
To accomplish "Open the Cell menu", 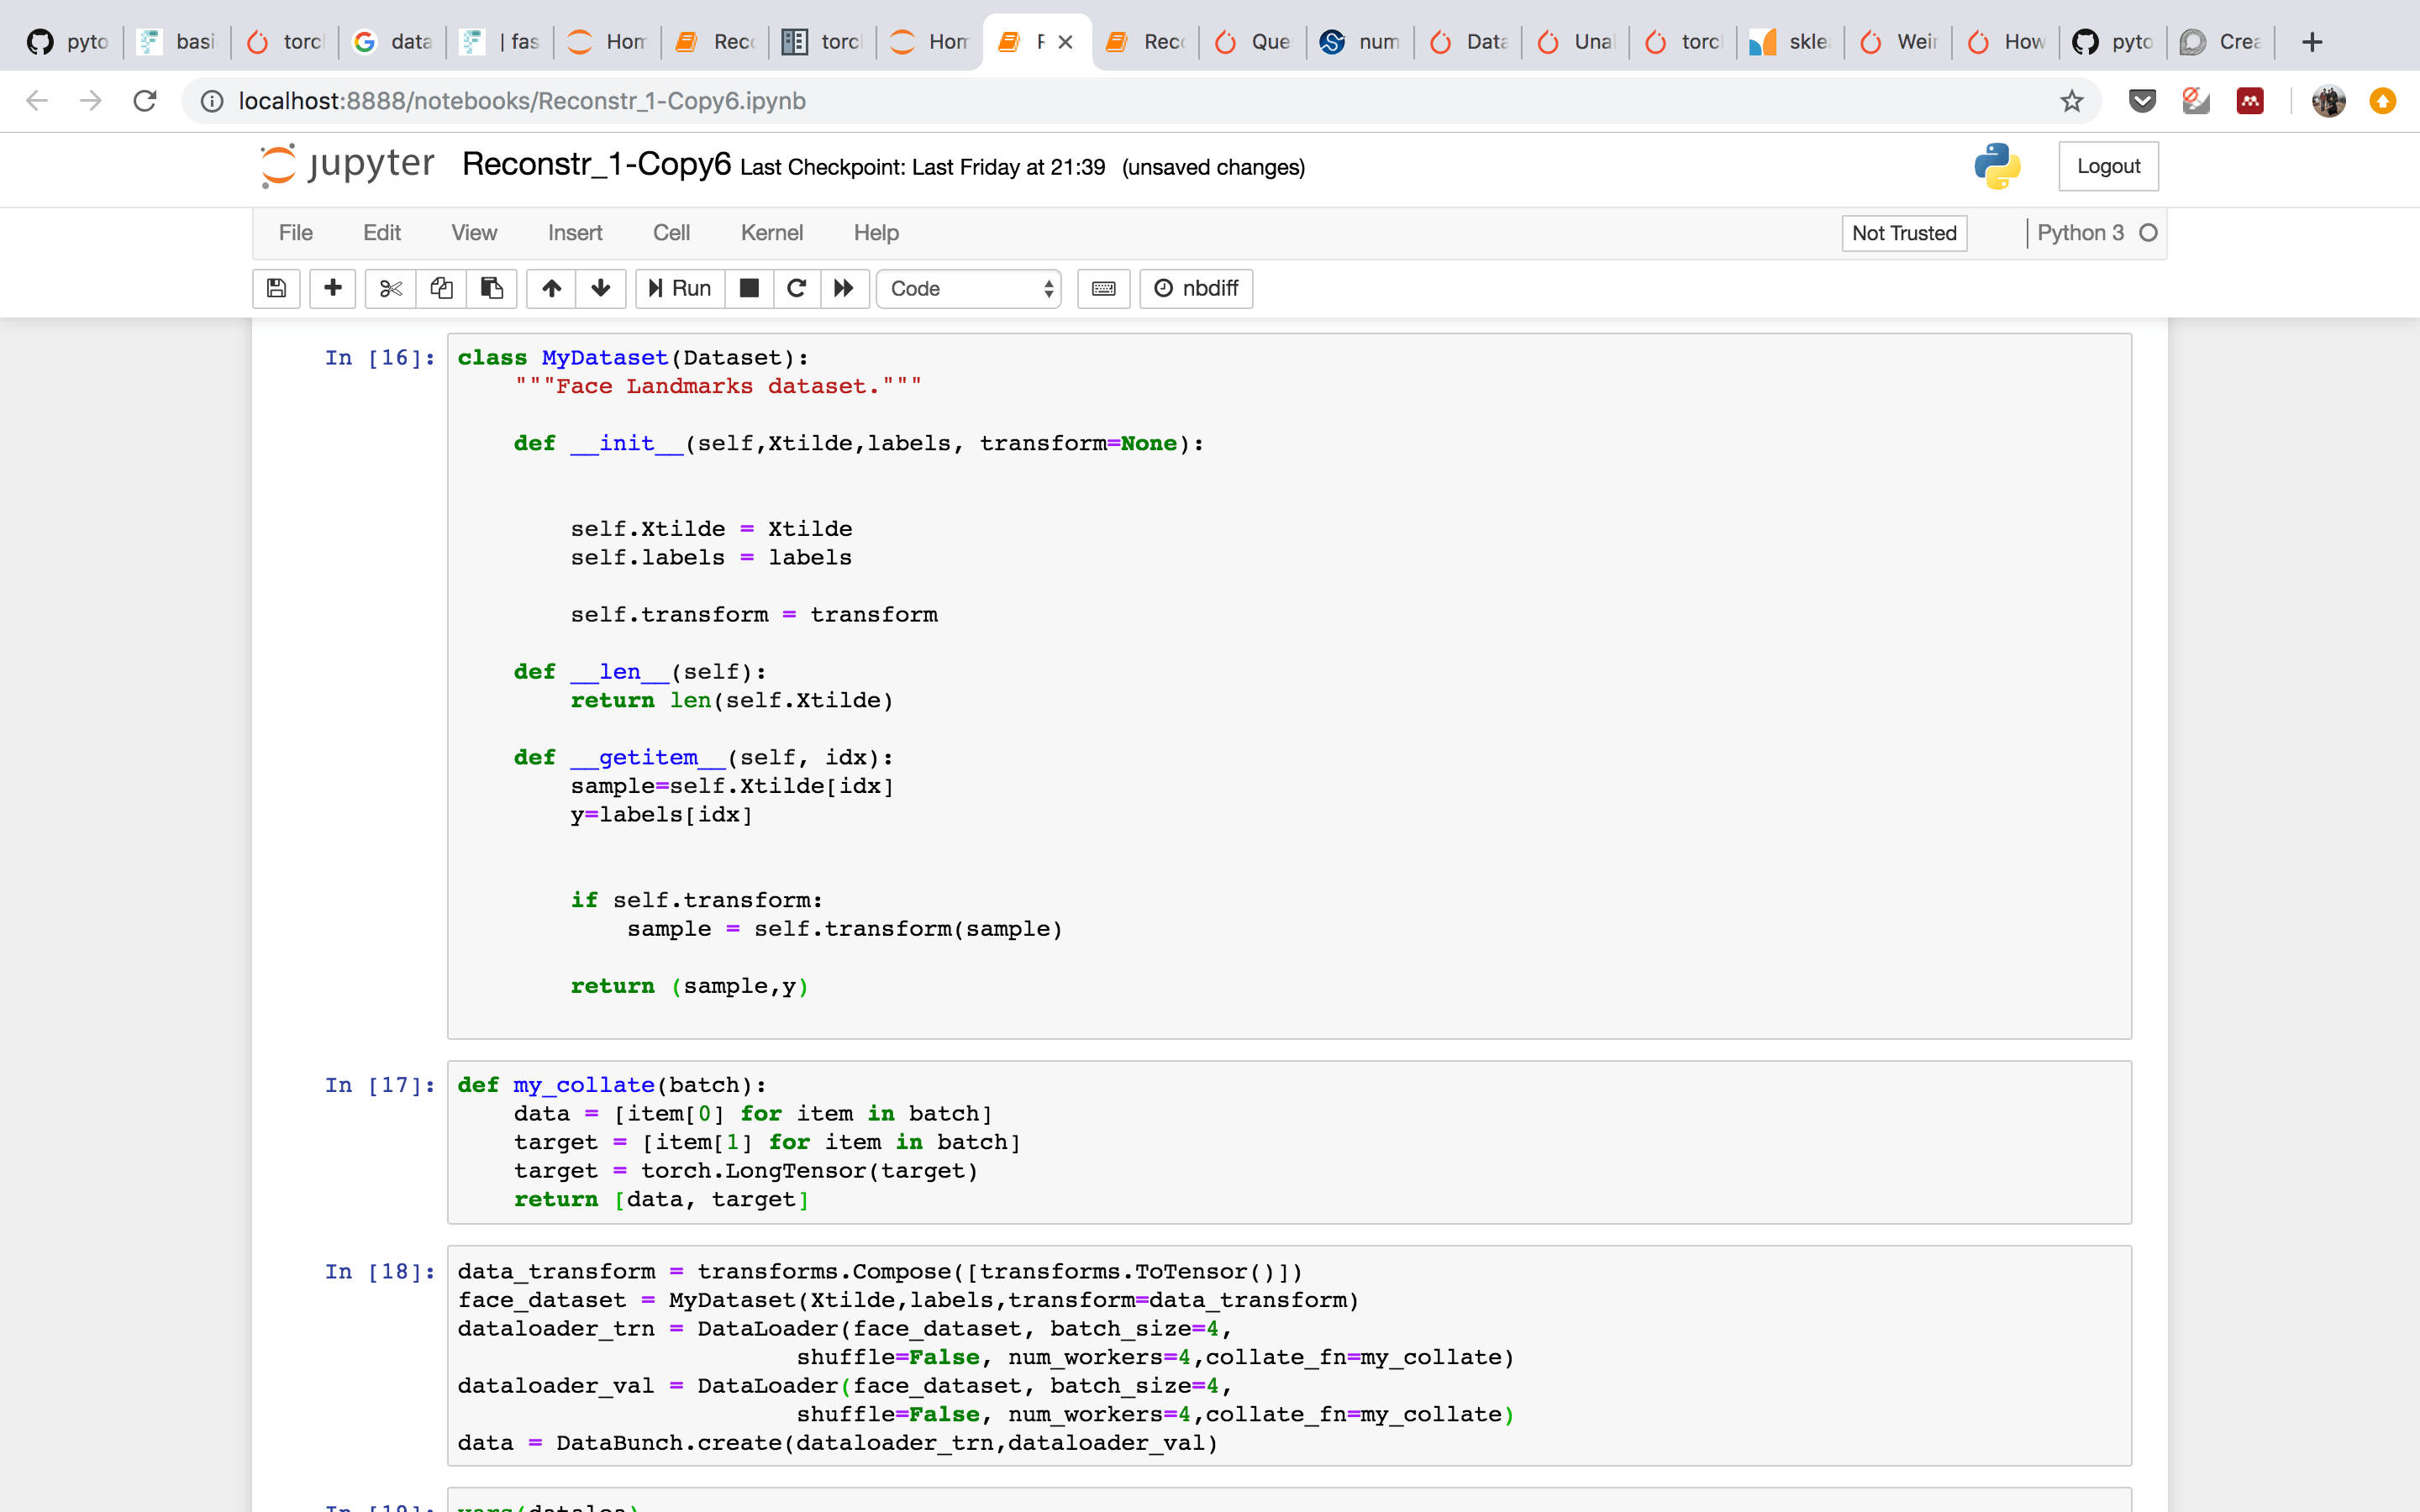I will pos(671,232).
